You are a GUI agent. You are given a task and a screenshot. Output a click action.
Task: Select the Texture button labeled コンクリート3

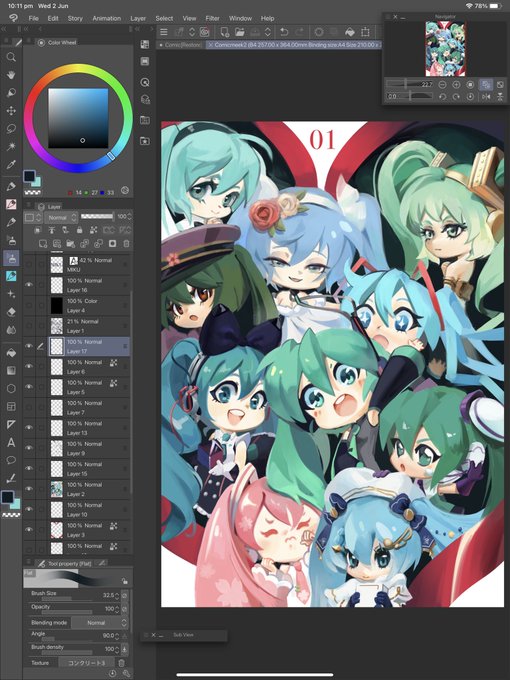[x=86, y=663]
